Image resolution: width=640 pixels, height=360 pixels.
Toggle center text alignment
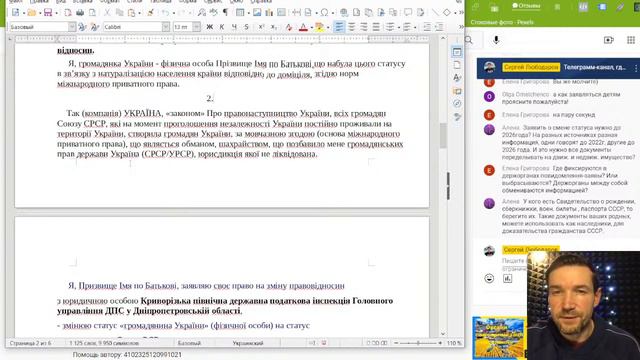351,27
